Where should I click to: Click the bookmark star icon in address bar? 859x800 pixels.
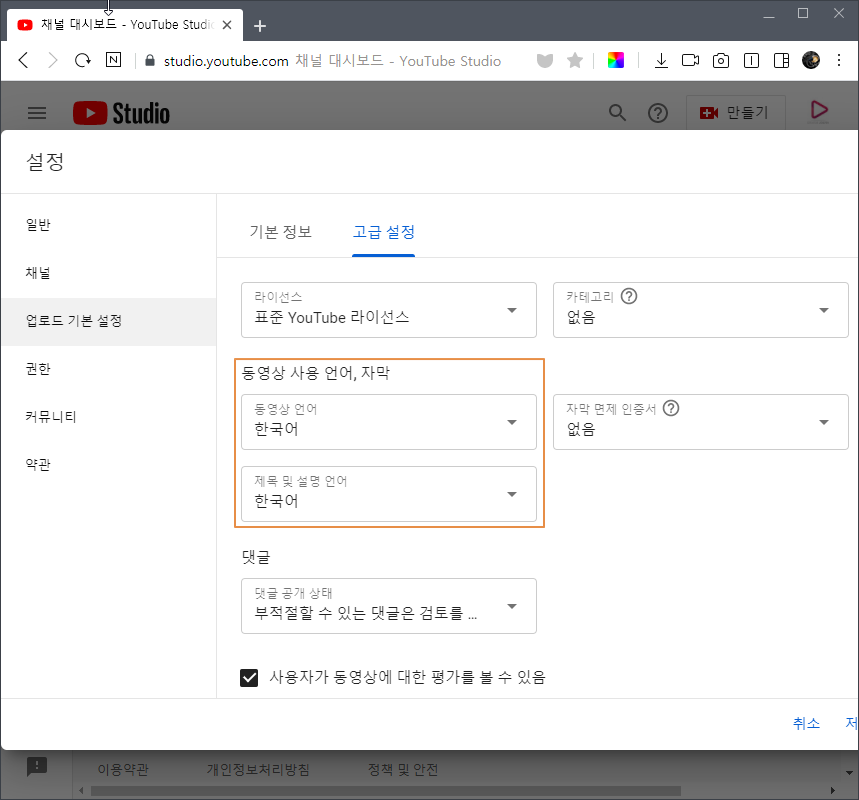click(x=575, y=60)
